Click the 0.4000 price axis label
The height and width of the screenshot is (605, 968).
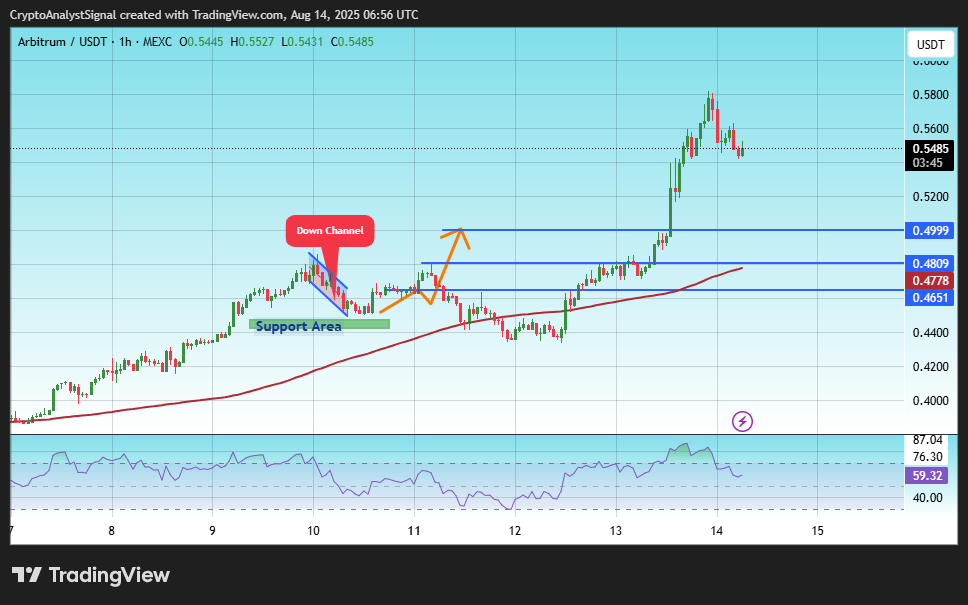[930, 401]
